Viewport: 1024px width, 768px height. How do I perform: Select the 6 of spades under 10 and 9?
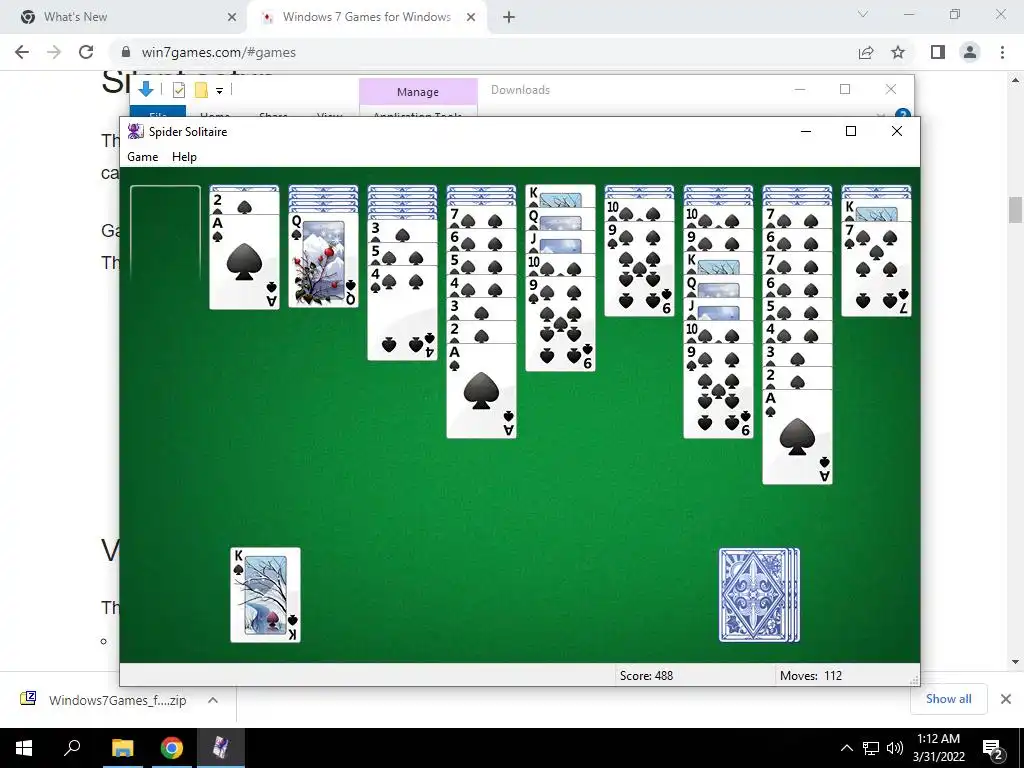tap(639, 269)
